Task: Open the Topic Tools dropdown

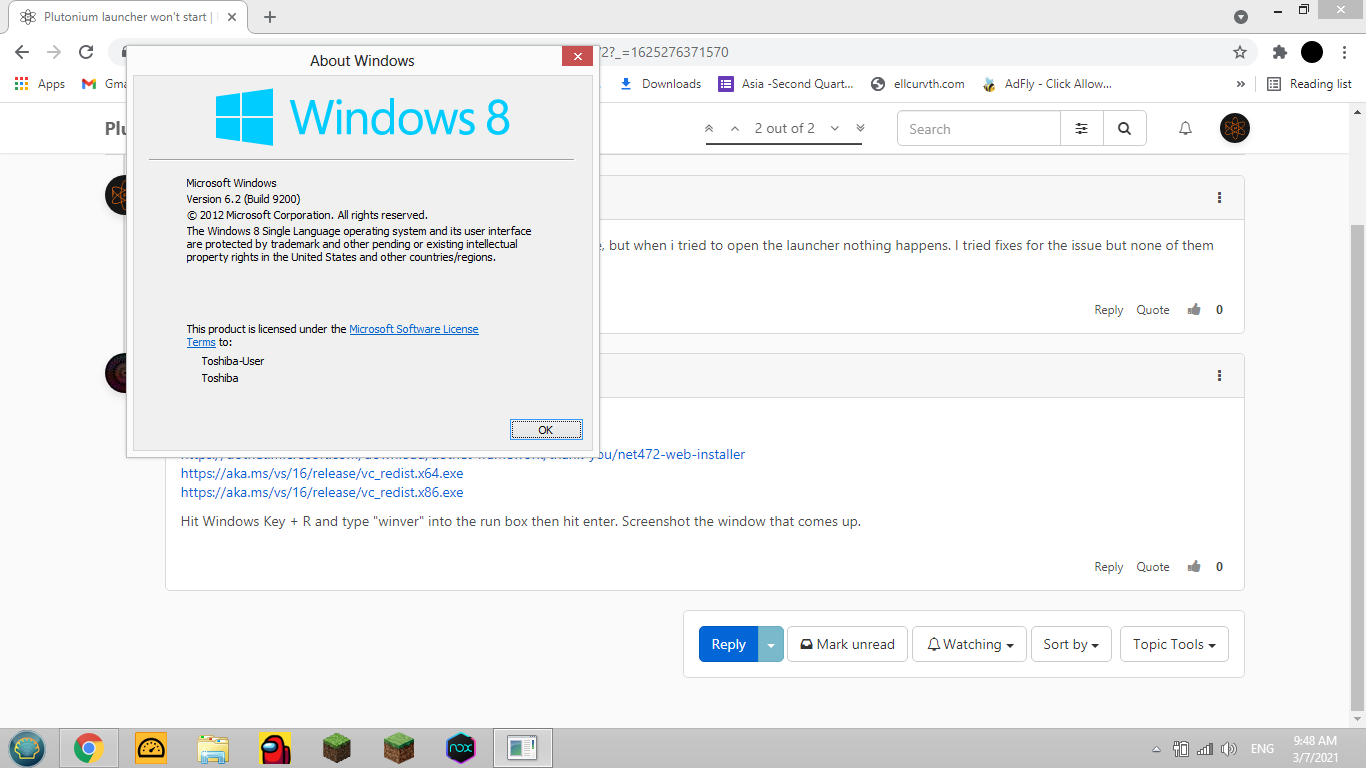Action: [x=1174, y=644]
